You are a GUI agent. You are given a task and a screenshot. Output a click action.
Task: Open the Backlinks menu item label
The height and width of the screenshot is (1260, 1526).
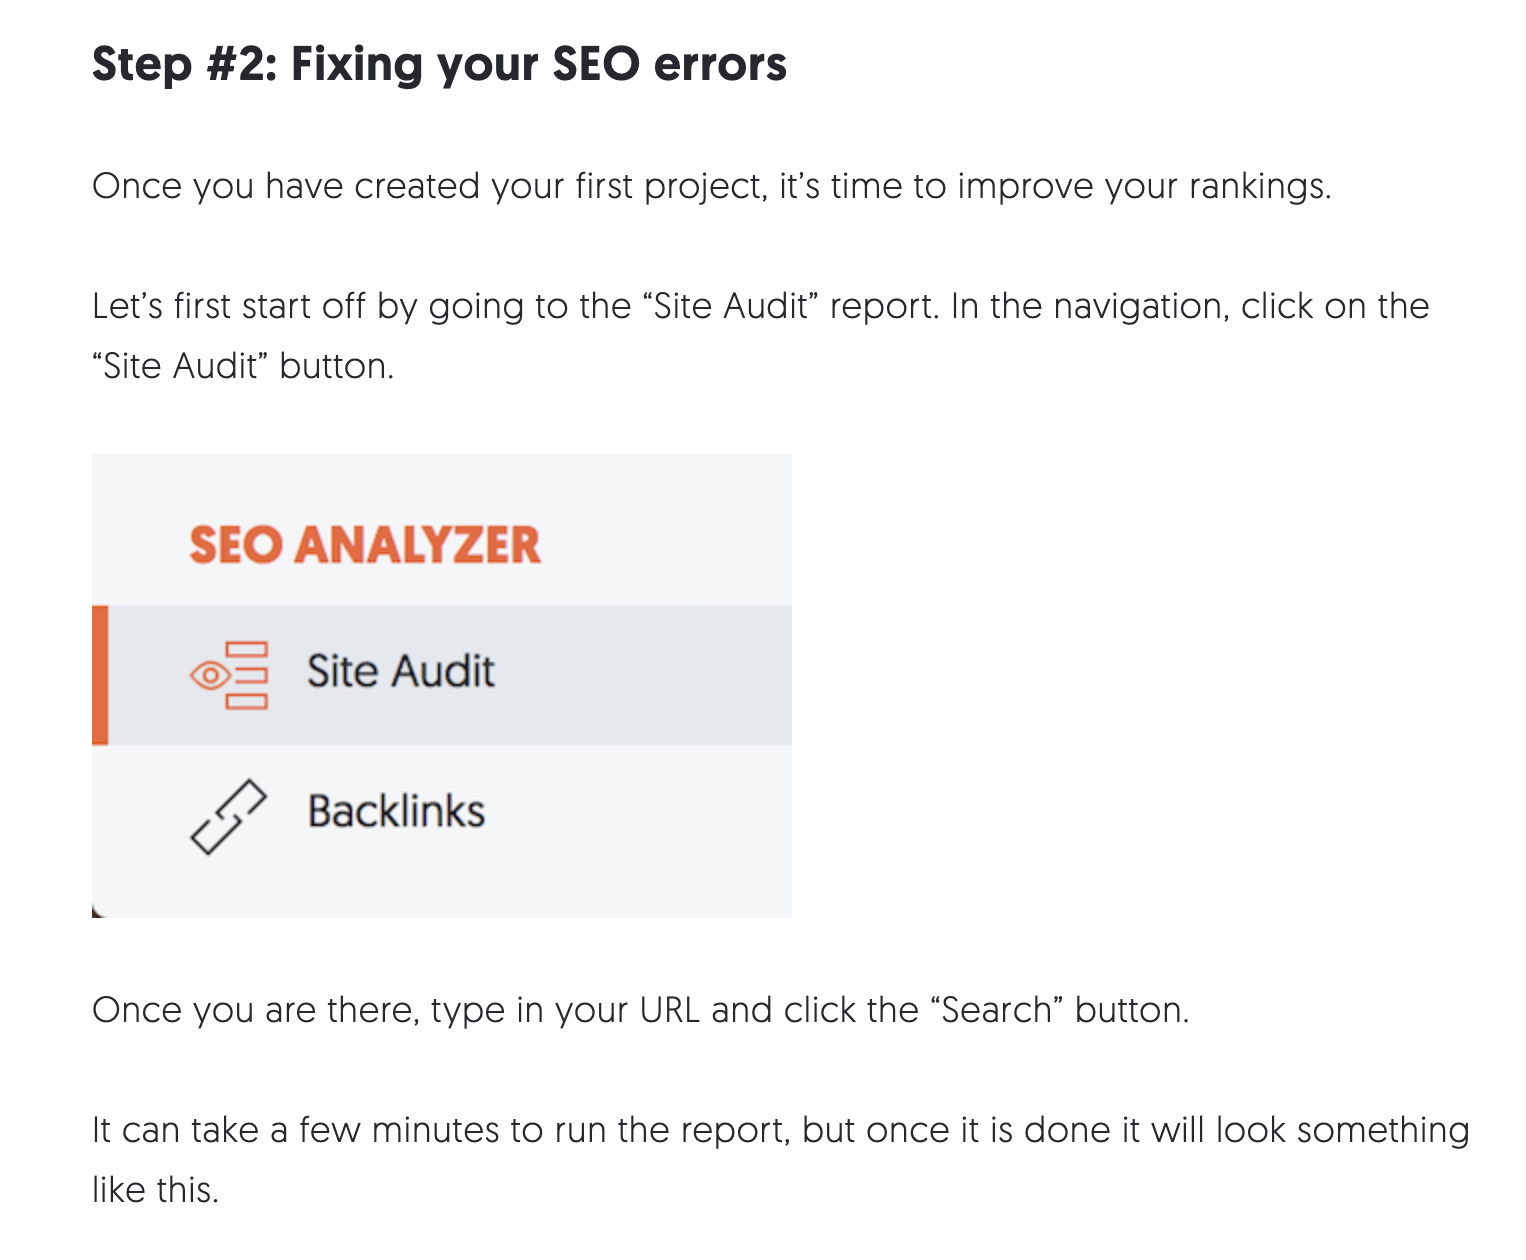pos(396,811)
